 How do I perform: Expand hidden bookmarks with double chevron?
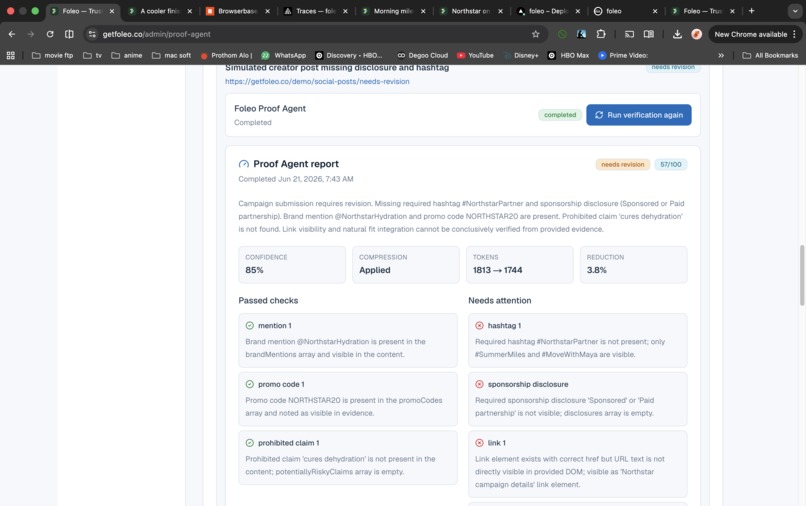[x=721, y=55]
